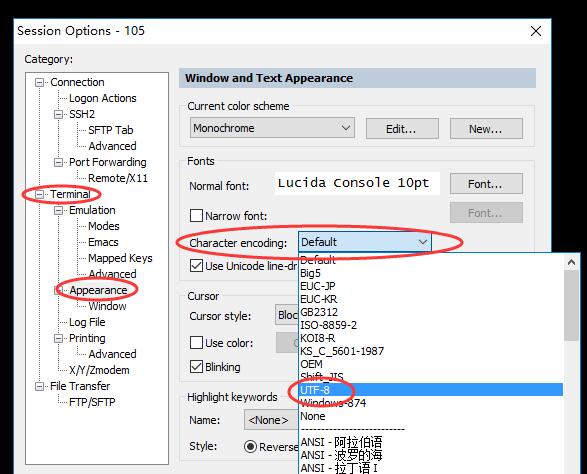Viewport: 587px width, 474px height.
Task: Choose KS_C_5601-1987 encoding
Action: click(x=431, y=351)
